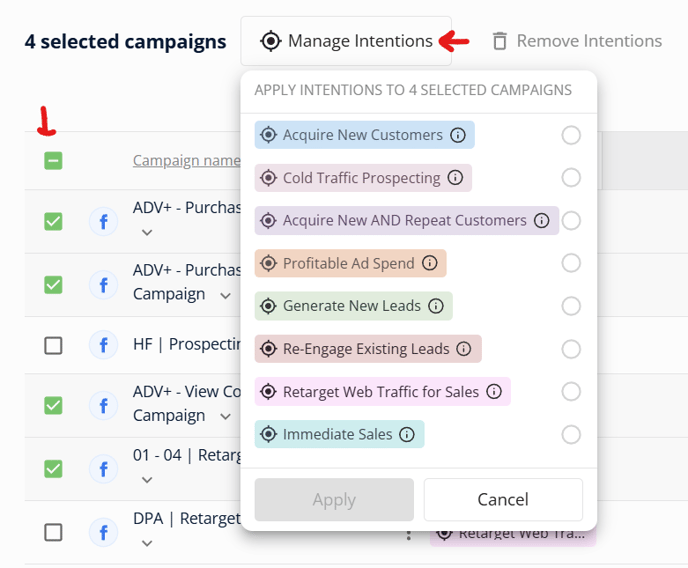
Task: Click info icon beside Immediate Sales
Action: pos(407,434)
